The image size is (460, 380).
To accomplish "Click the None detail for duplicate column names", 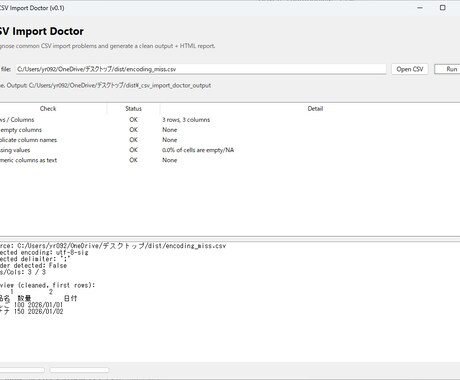I will pyautogui.click(x=169, y=140).
